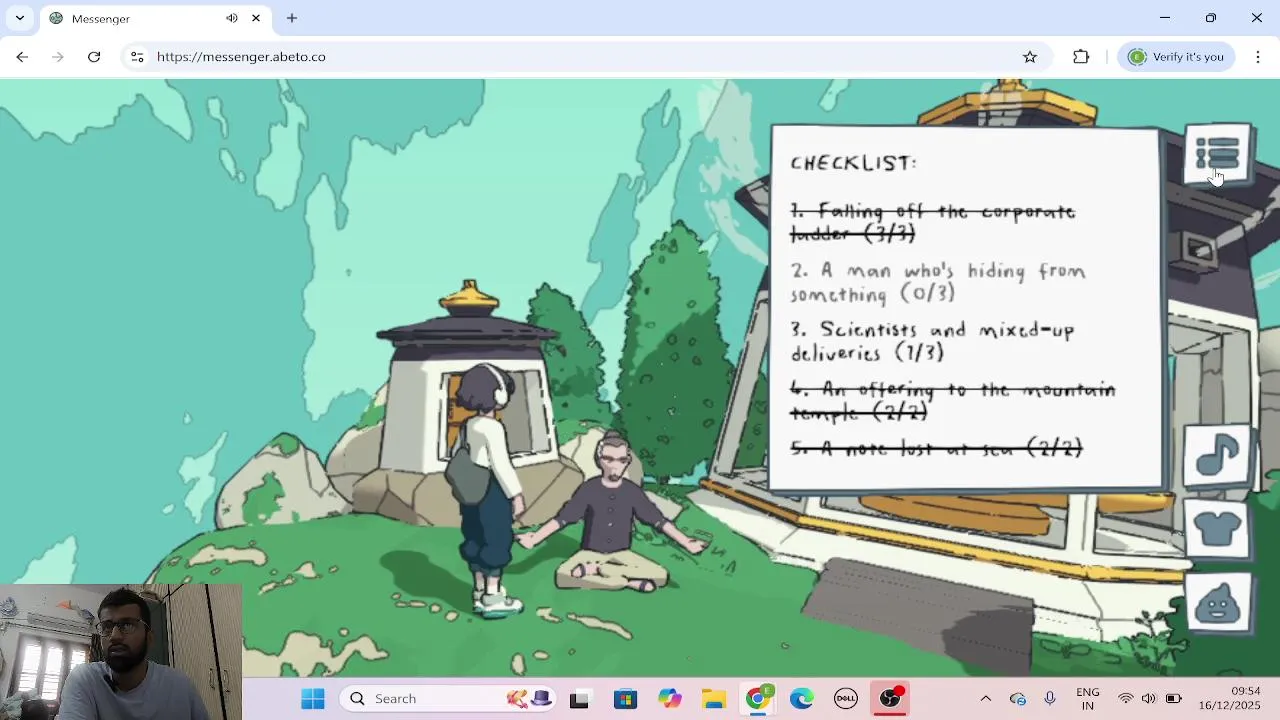Bookmark this page with star icon
This screenshot has width=1280, height=720.
[x=1030, y=57]
